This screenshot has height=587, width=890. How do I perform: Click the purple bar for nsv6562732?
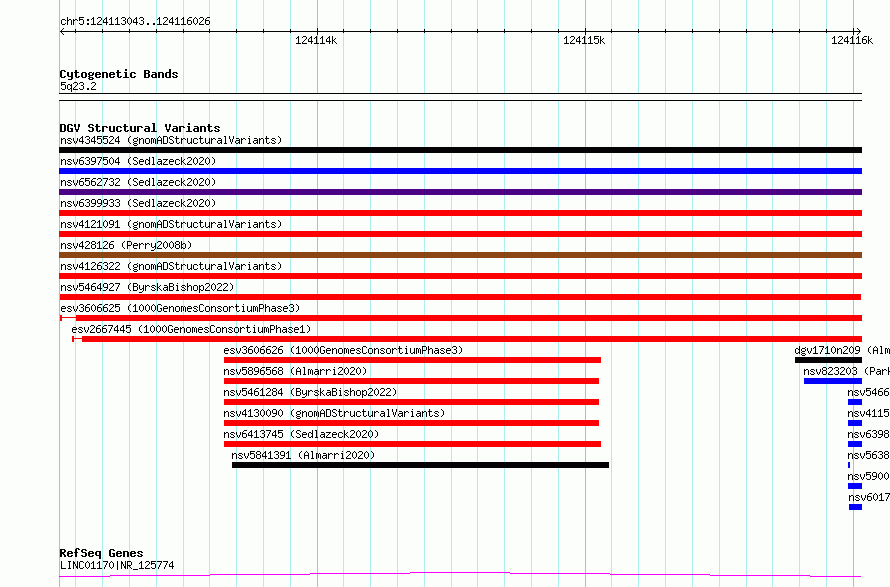click(460, 192)
